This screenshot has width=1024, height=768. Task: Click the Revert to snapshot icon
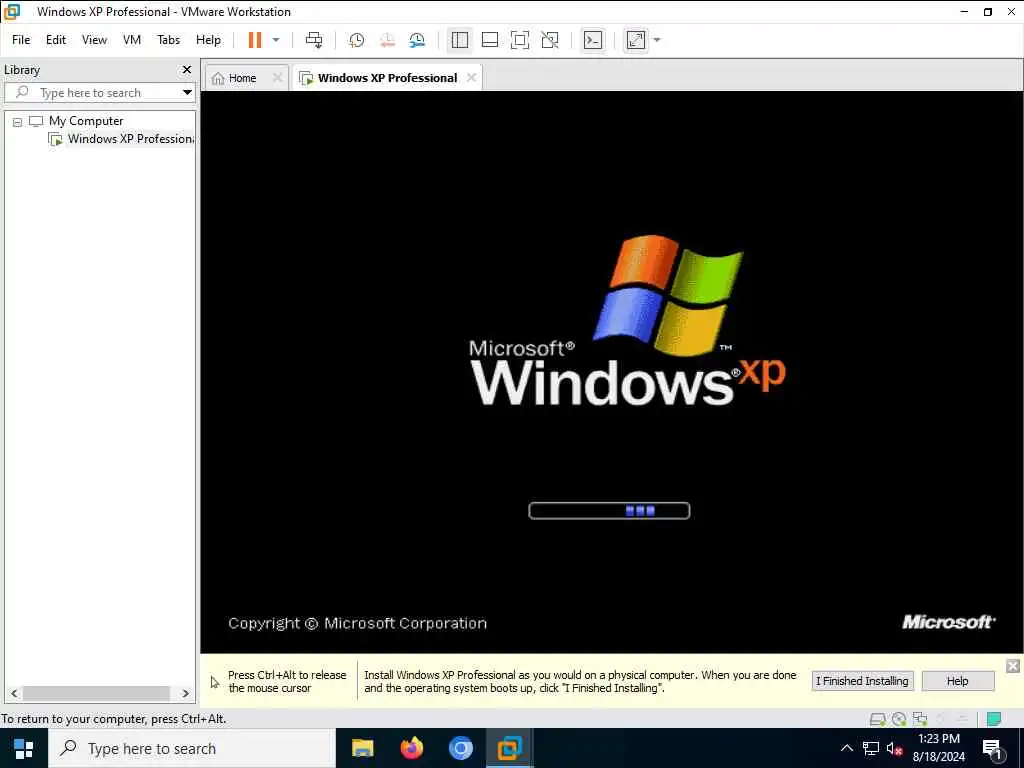click(387, 40)
